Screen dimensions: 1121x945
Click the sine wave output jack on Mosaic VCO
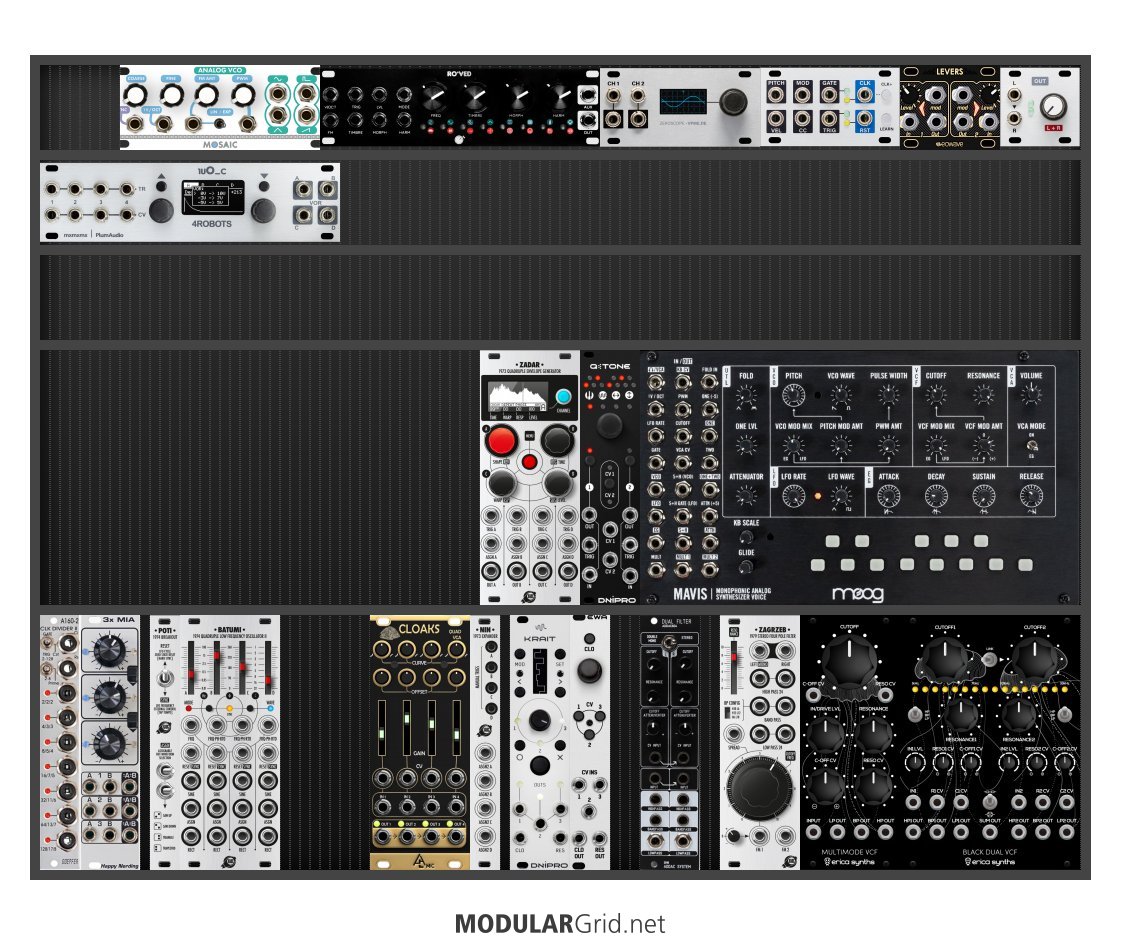pyautogui.click(x=277, y=93)
